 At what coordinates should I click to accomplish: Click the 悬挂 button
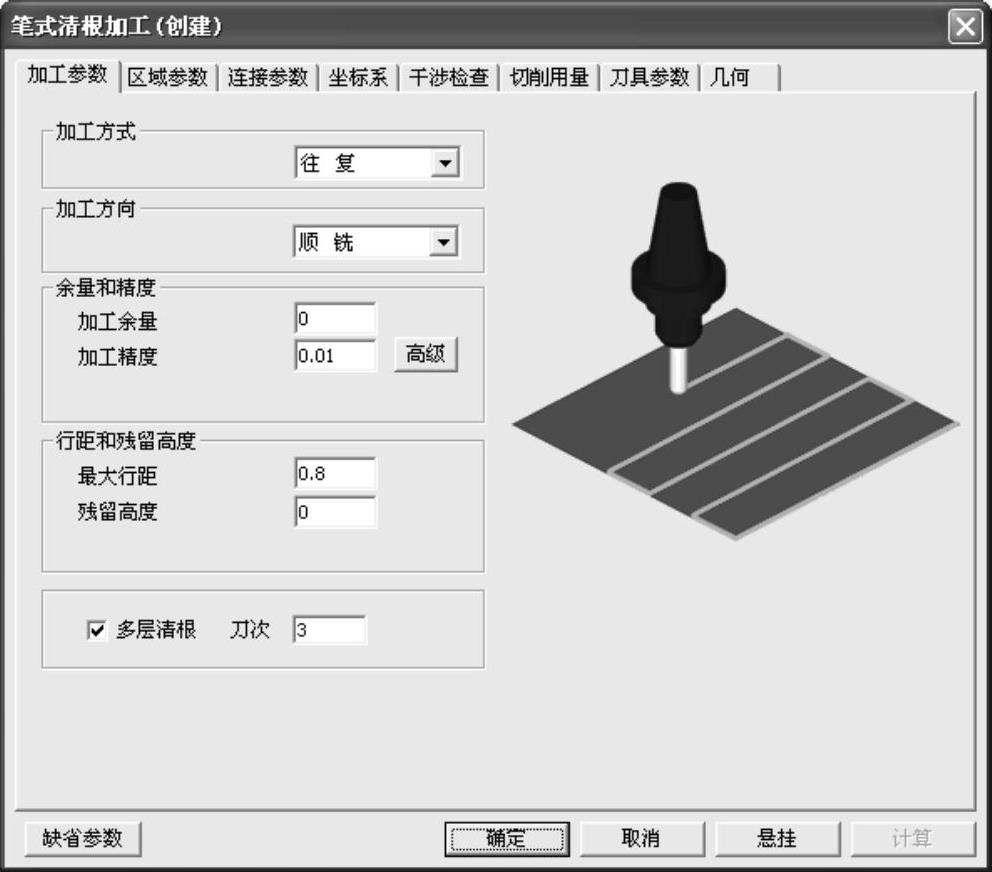[x=777, y=839]
